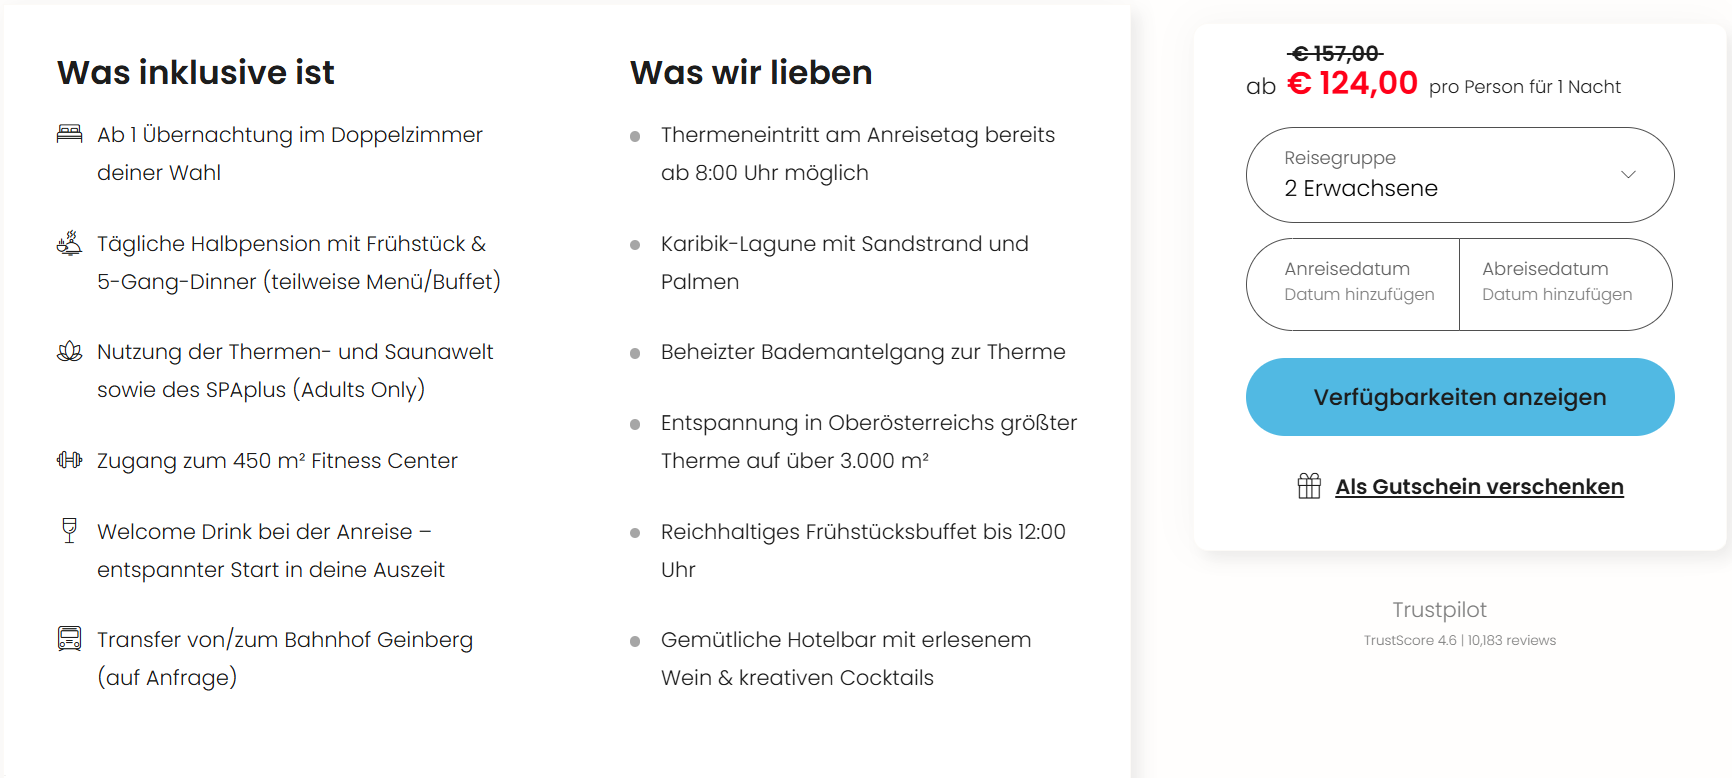This screenshot has height=778, width=1732.
Task: Click the discounted price €124,00
Action: pyautogui.click(x=1350, y=84)
